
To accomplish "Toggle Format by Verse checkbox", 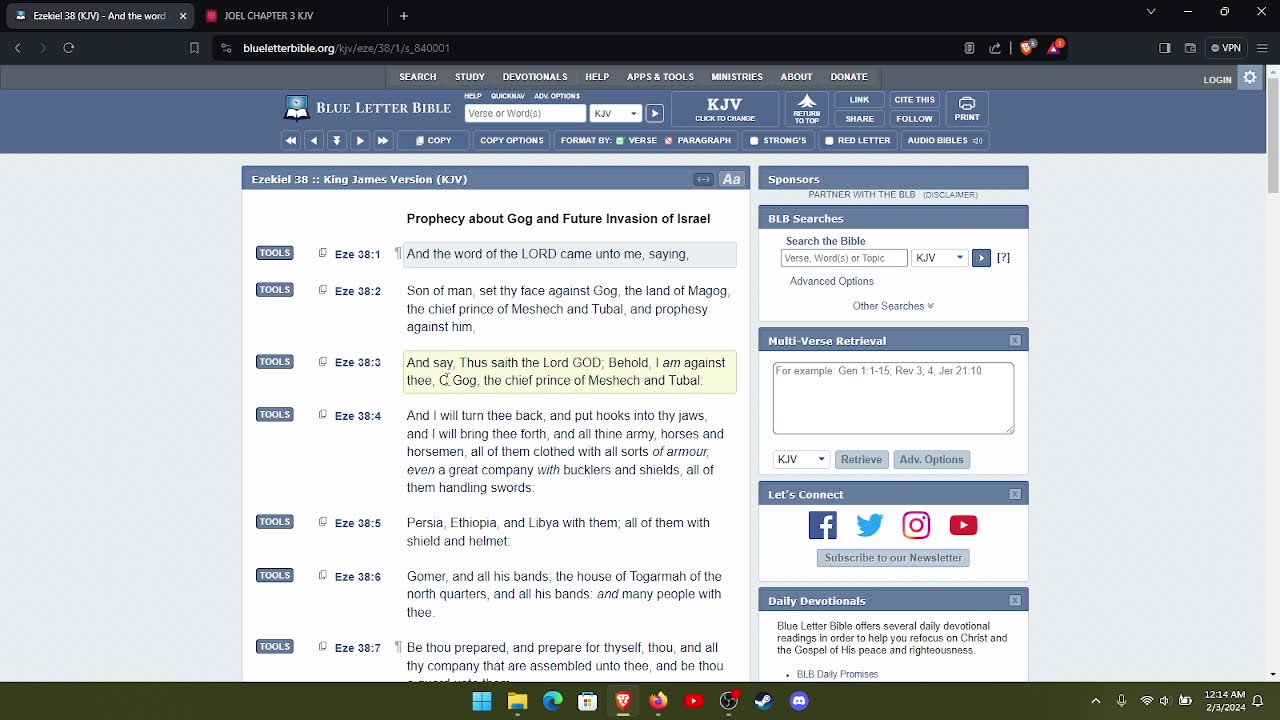I will coord(620,141).
